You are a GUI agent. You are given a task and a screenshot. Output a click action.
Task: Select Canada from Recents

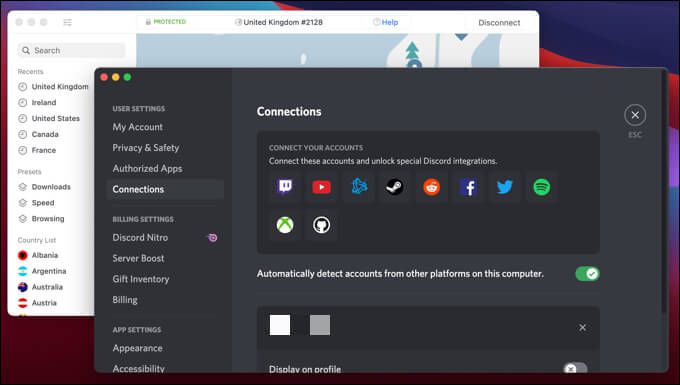pos(45,134)
